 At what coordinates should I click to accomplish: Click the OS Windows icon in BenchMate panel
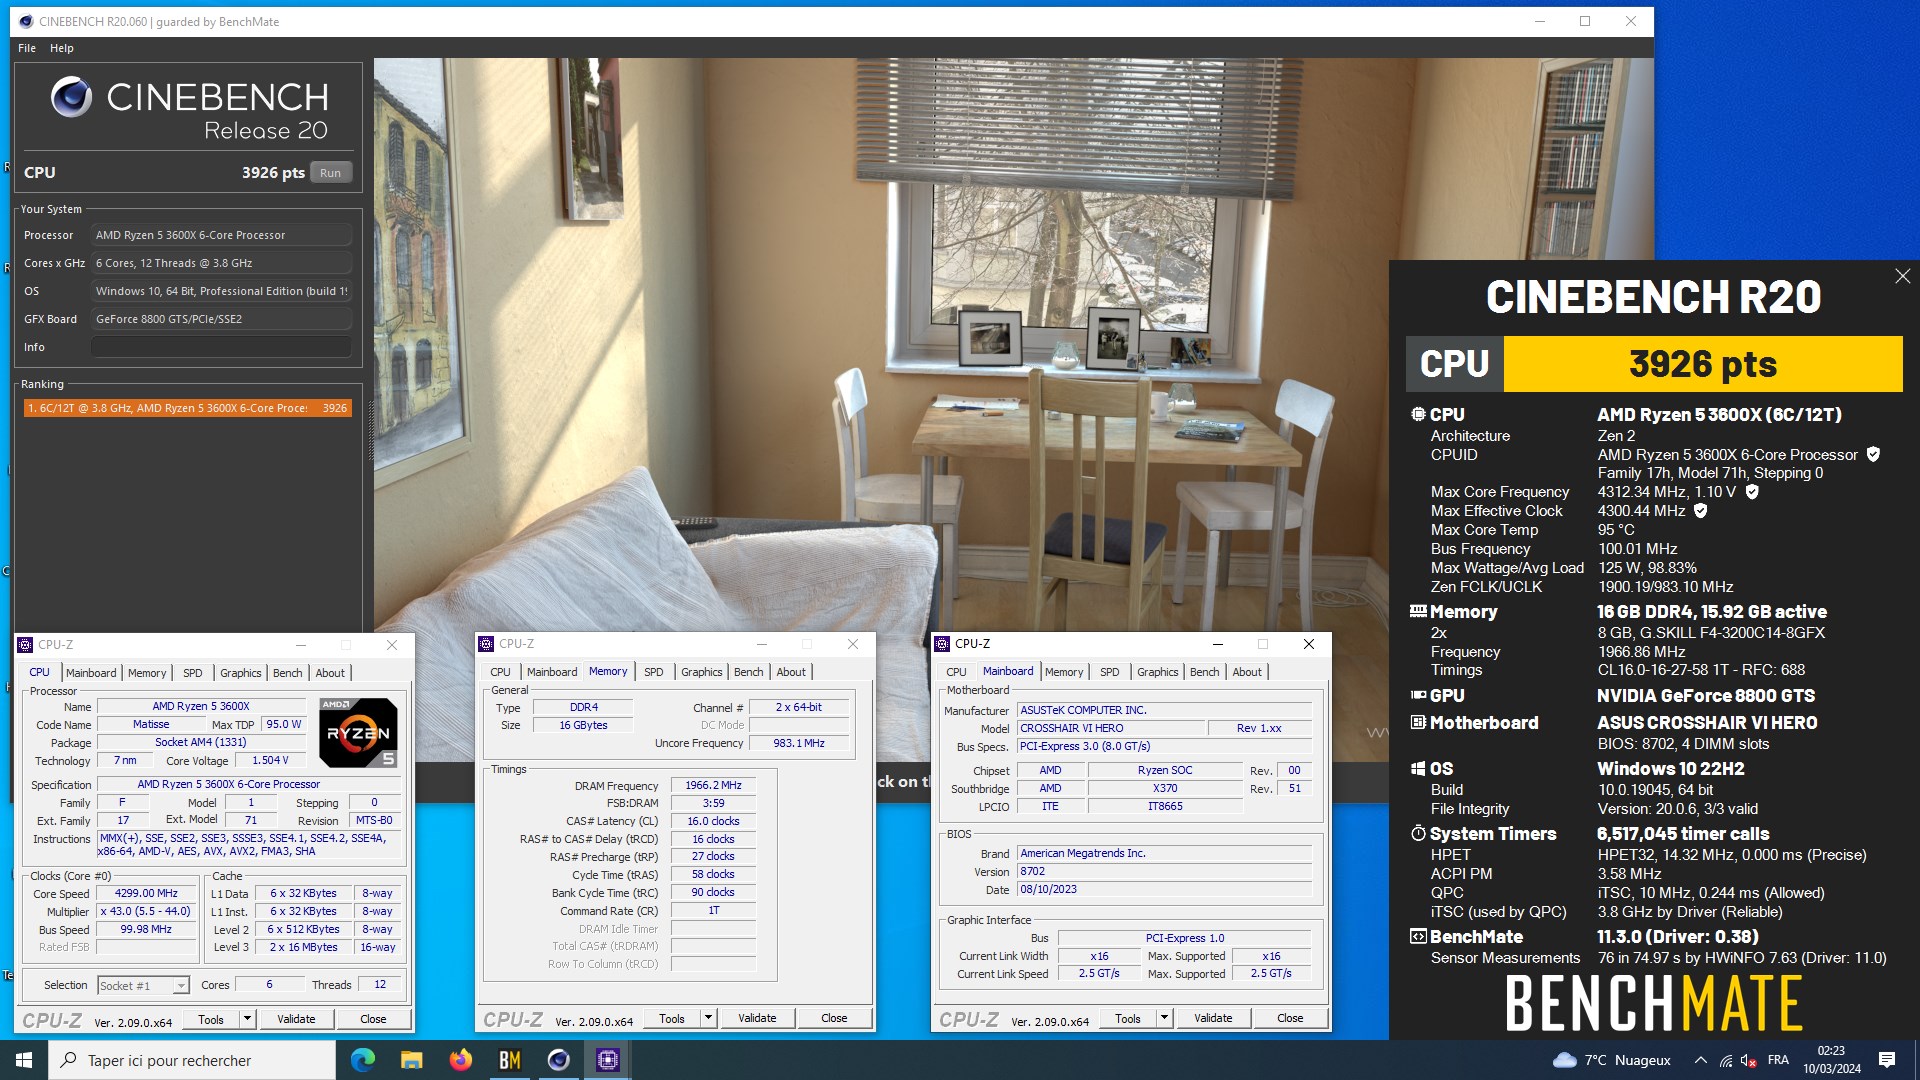[1418, 768]
